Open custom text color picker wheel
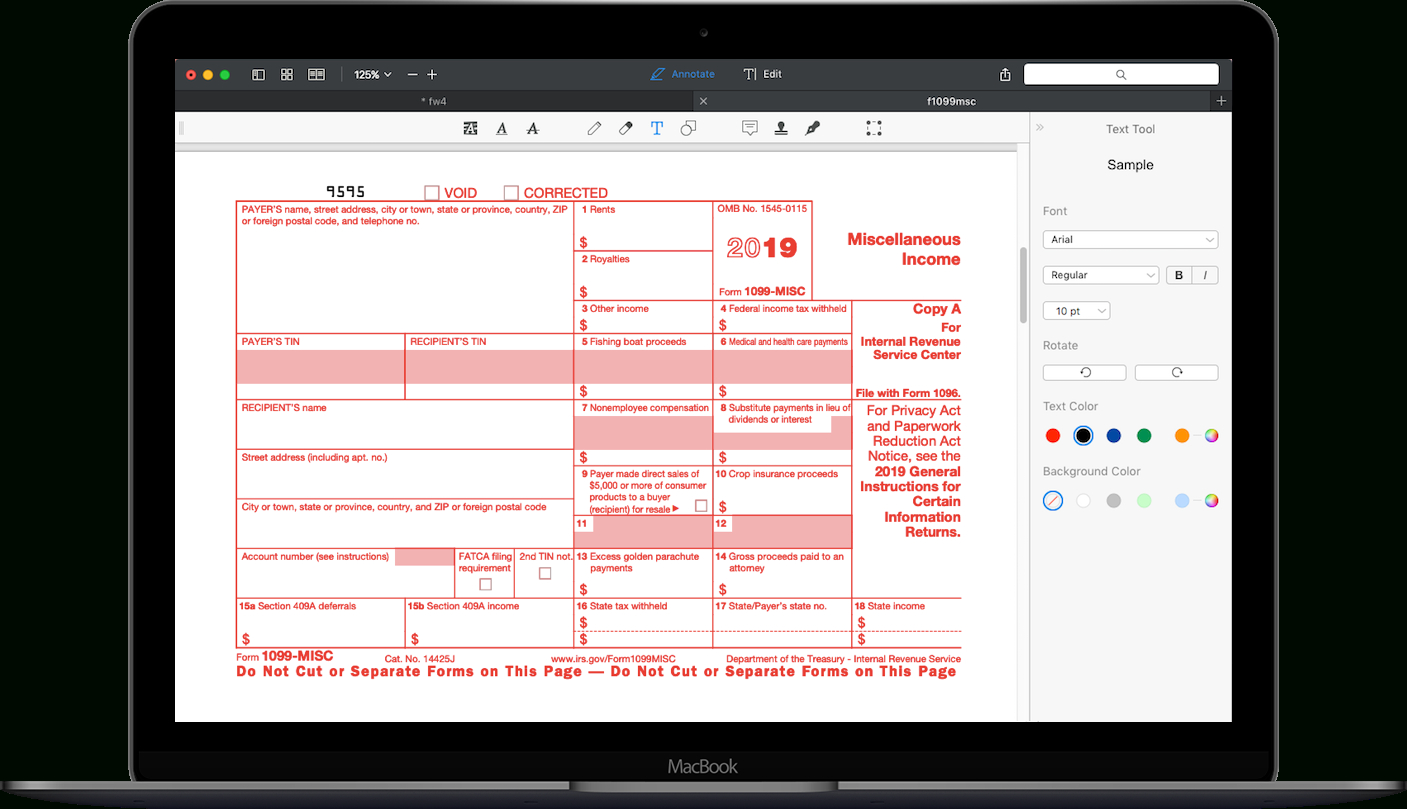Viewport: 1407px width, 809px height. (1211, 436)
